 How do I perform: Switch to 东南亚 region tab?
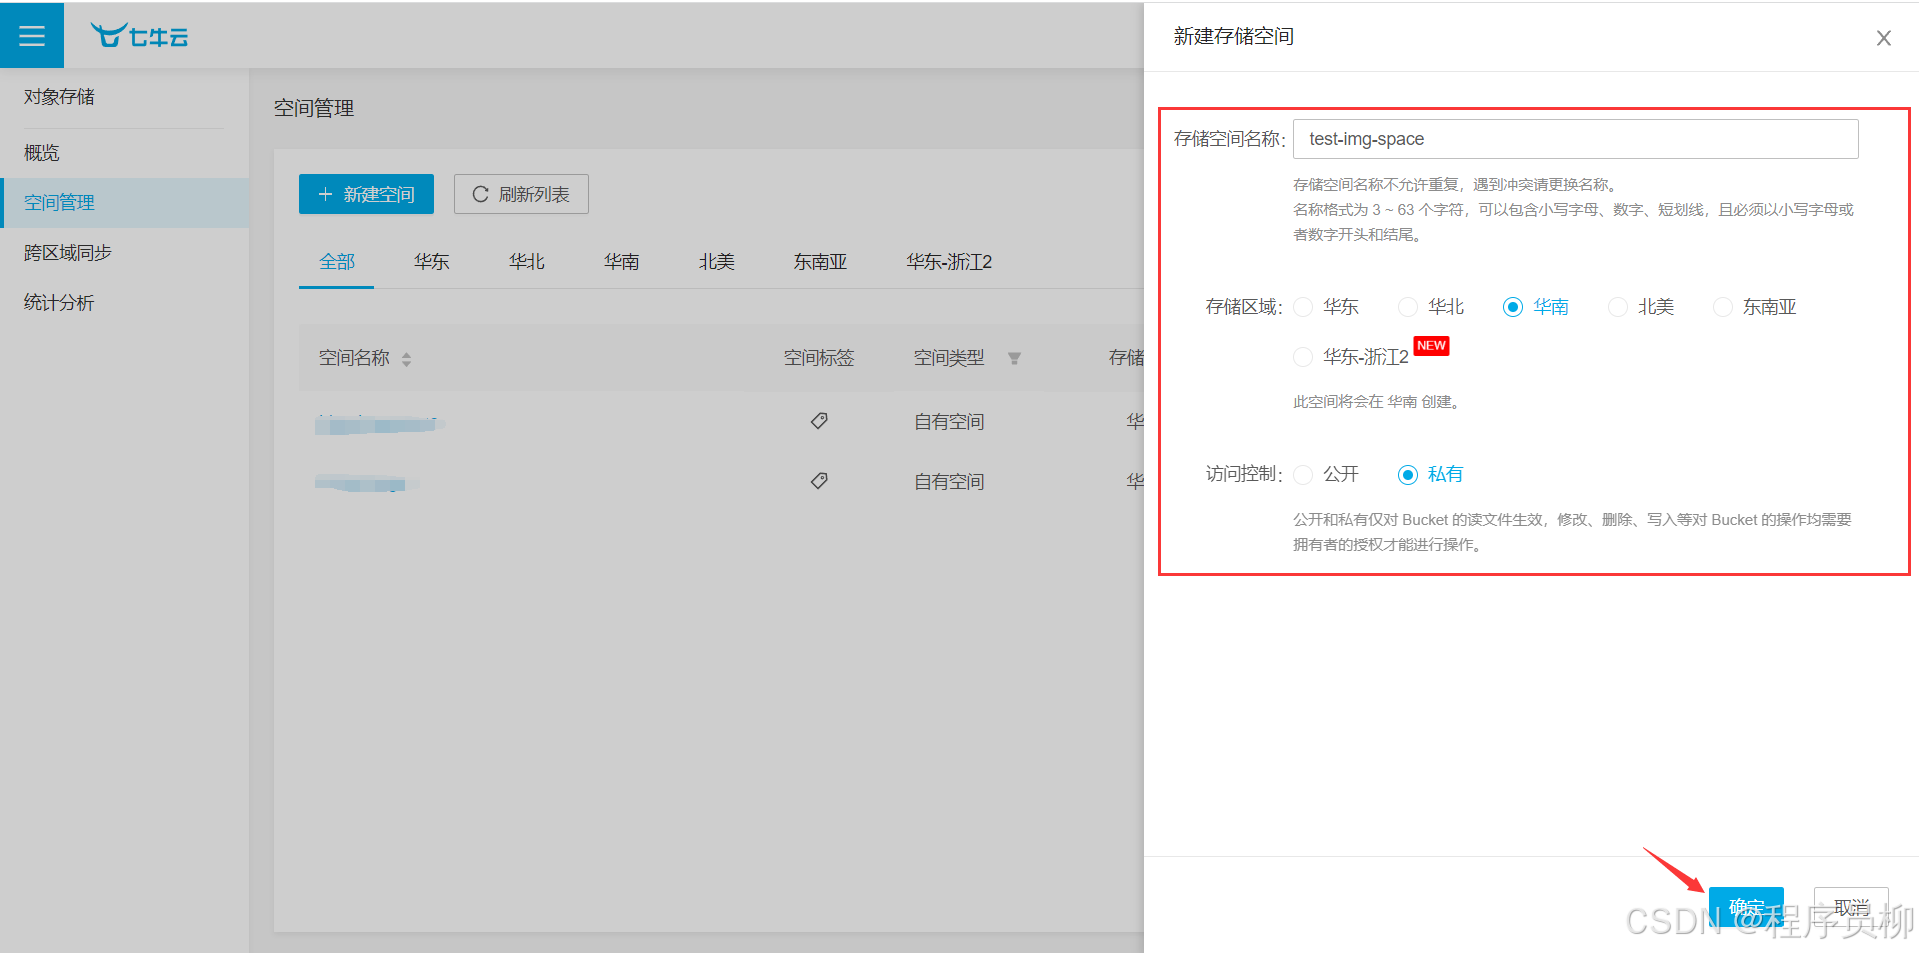coord(820,262)
